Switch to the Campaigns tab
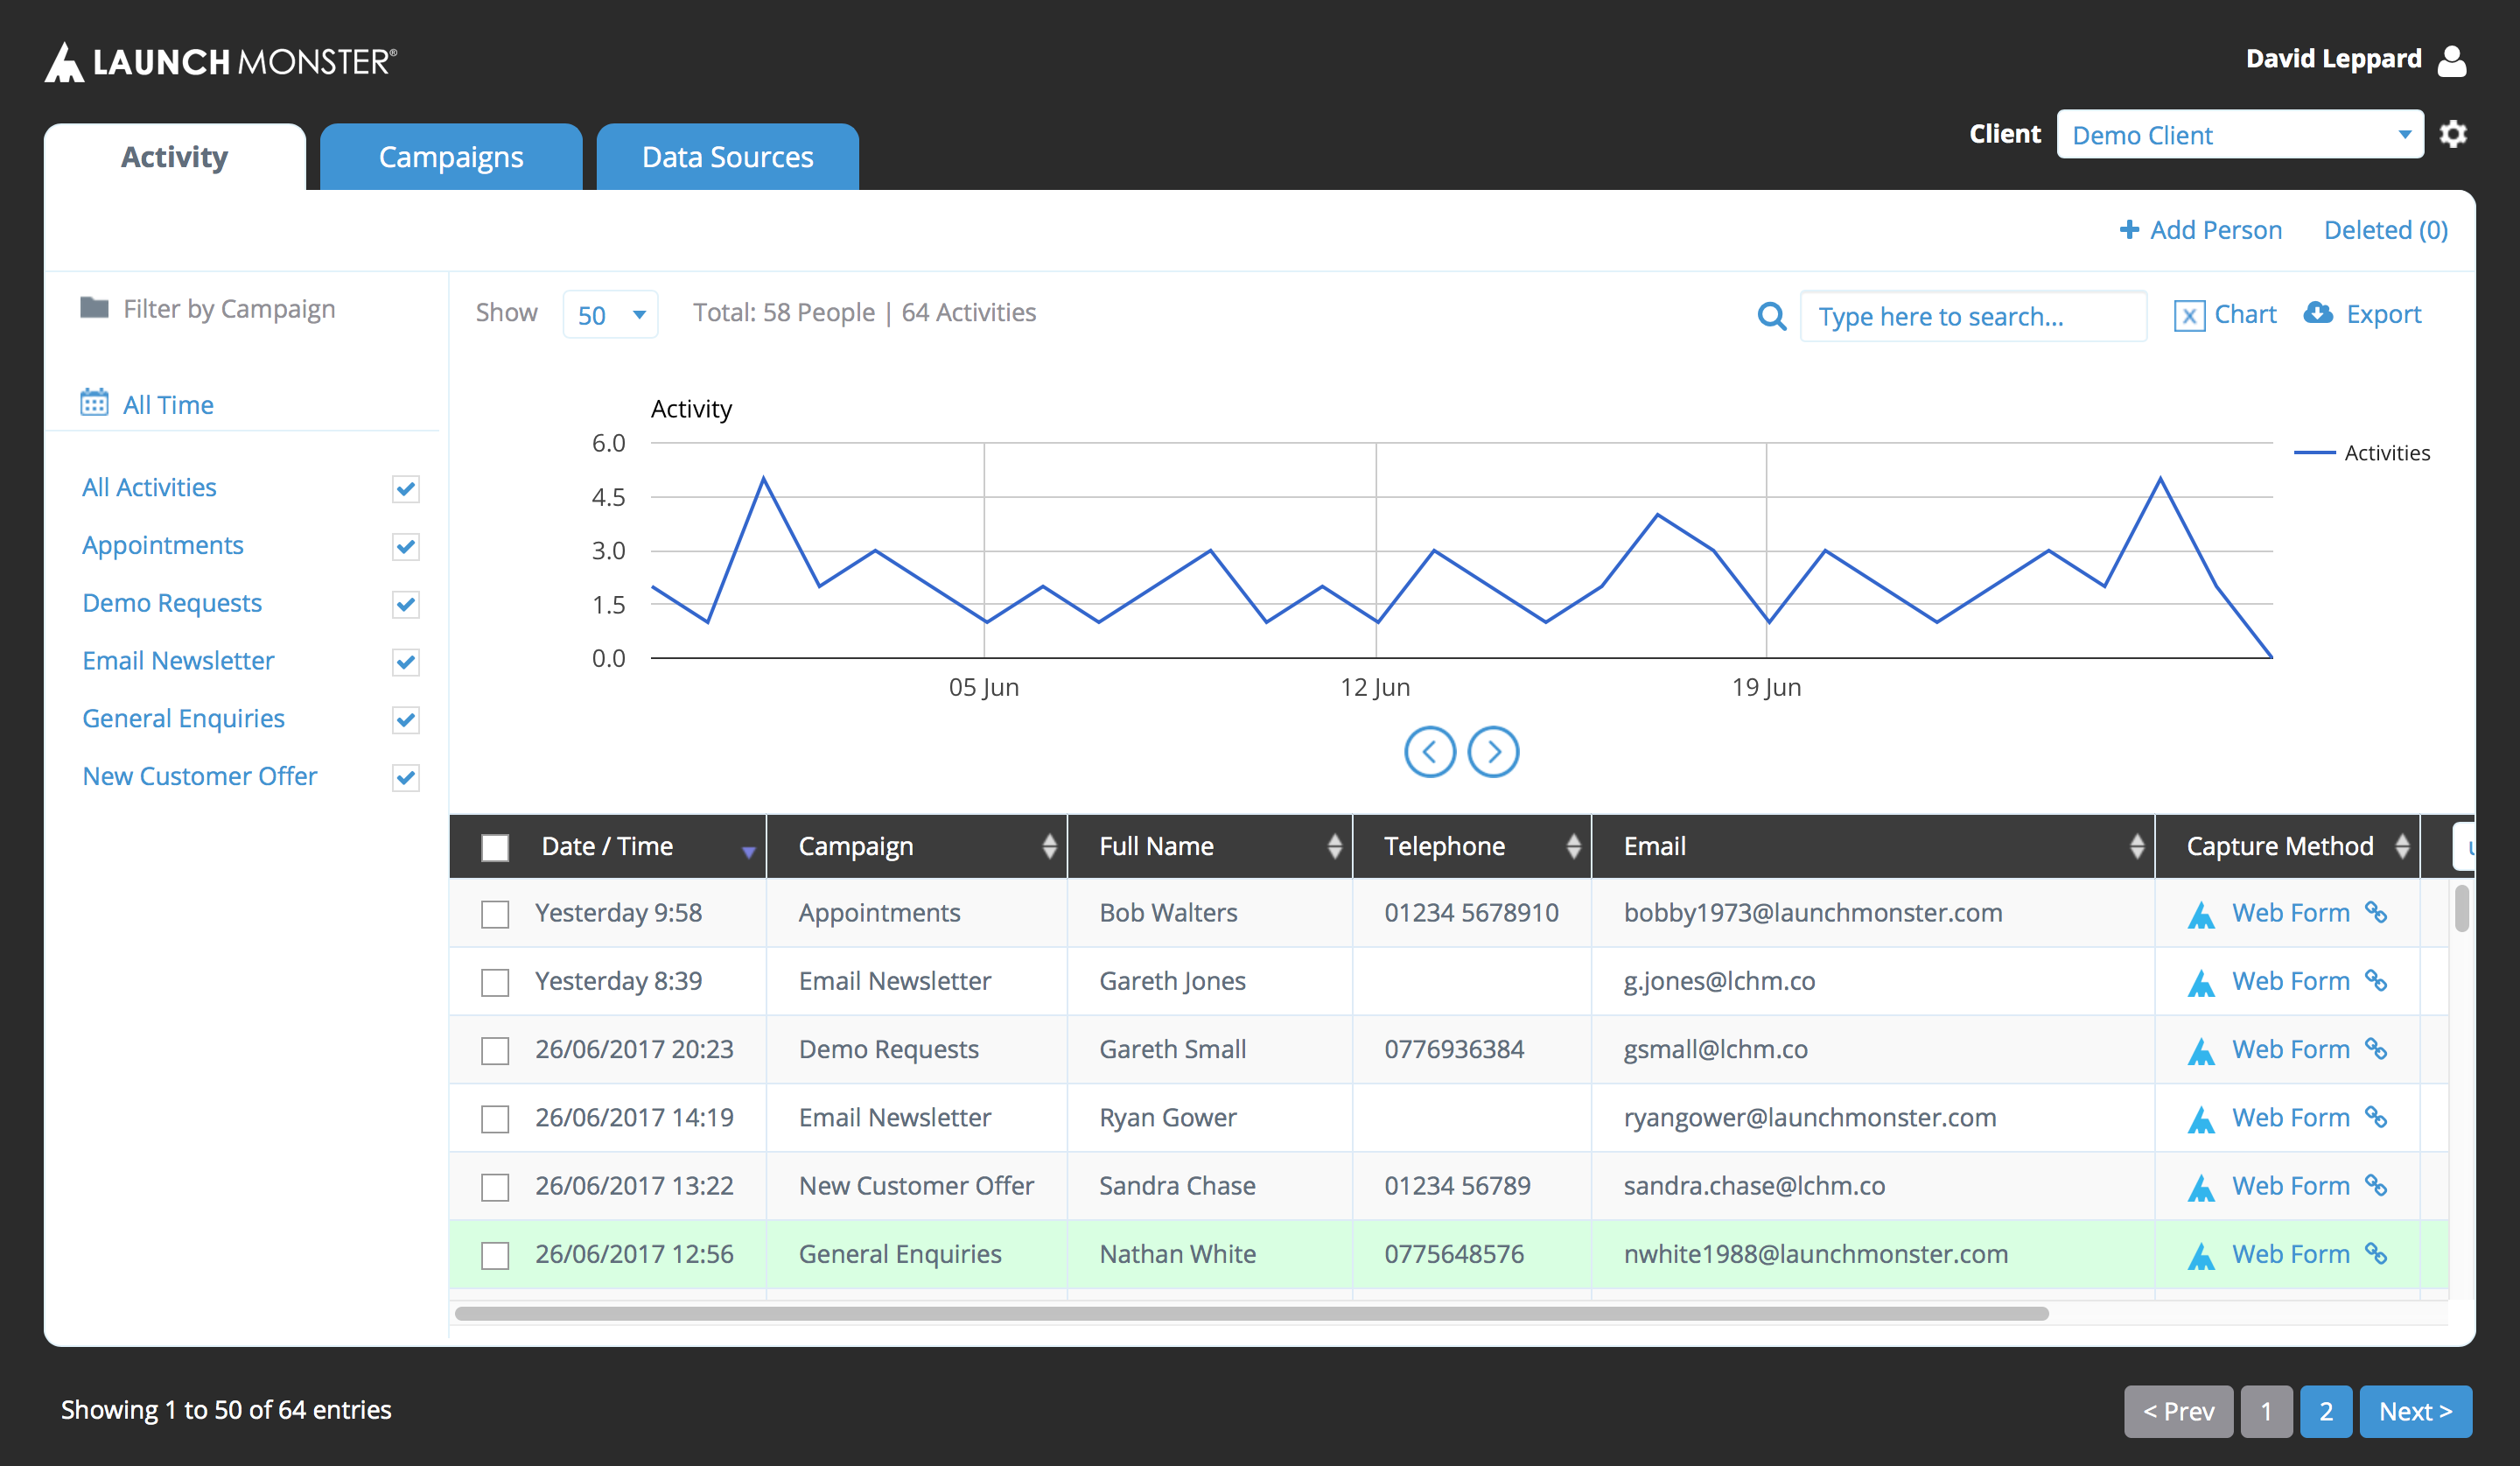This screenshot has height=1466, width=2520. click(451, 157)
